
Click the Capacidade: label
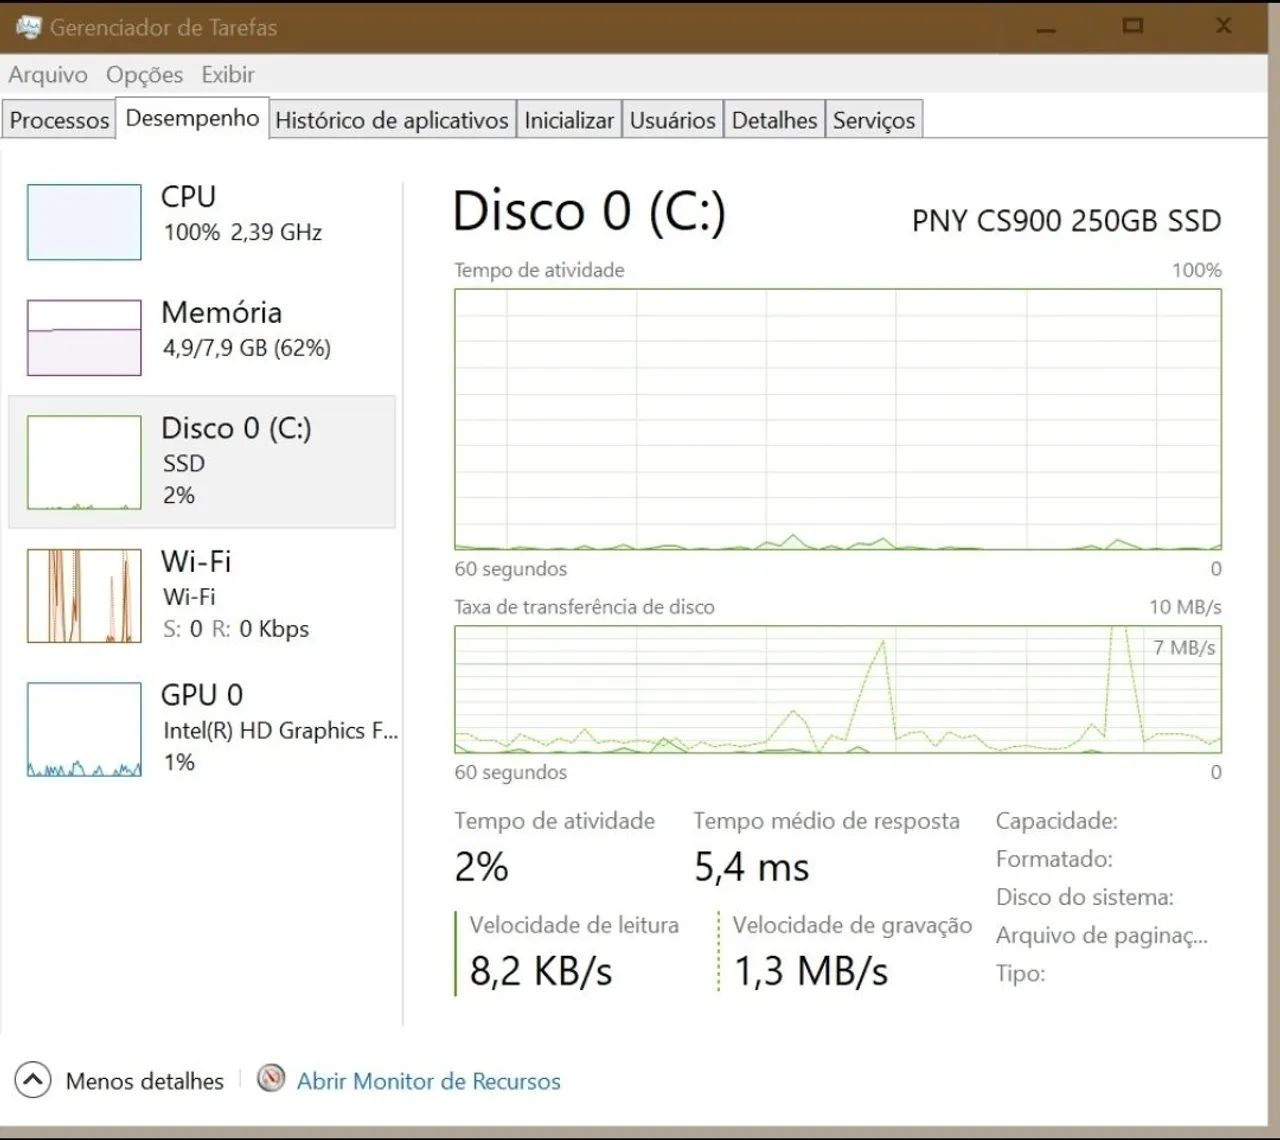coord(1057,821)
